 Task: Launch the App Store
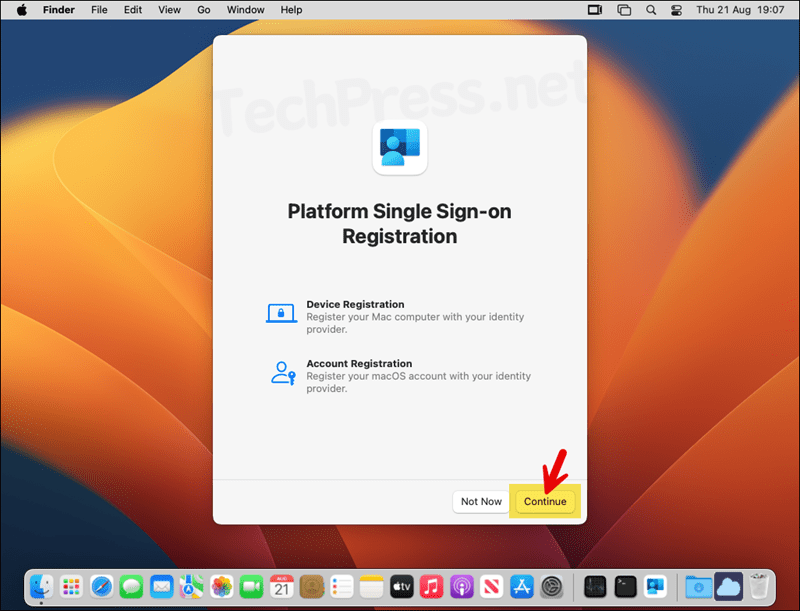pos(521,587)
